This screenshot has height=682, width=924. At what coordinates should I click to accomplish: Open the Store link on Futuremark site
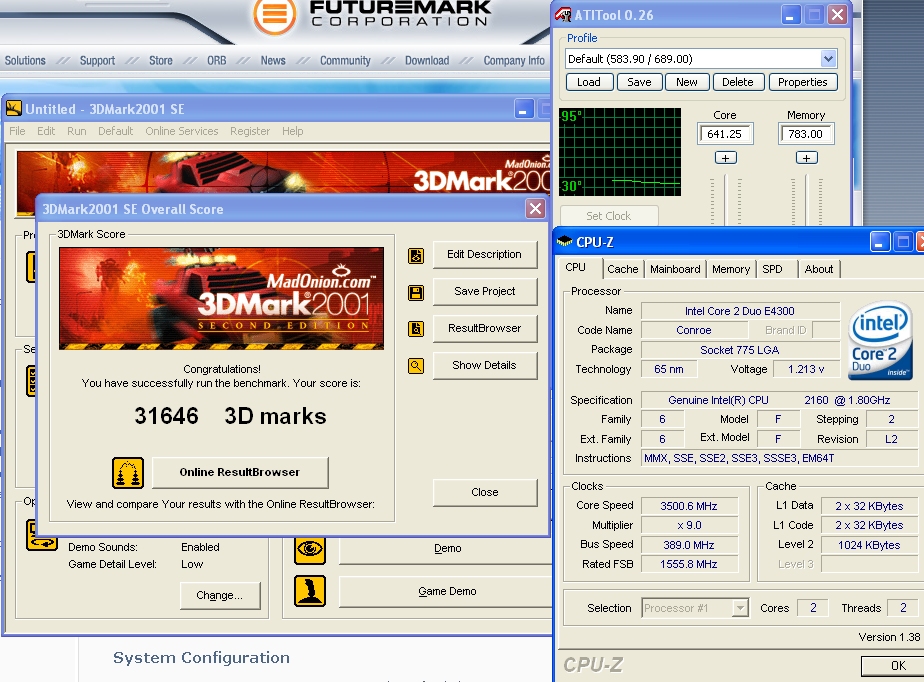(160, 60)
